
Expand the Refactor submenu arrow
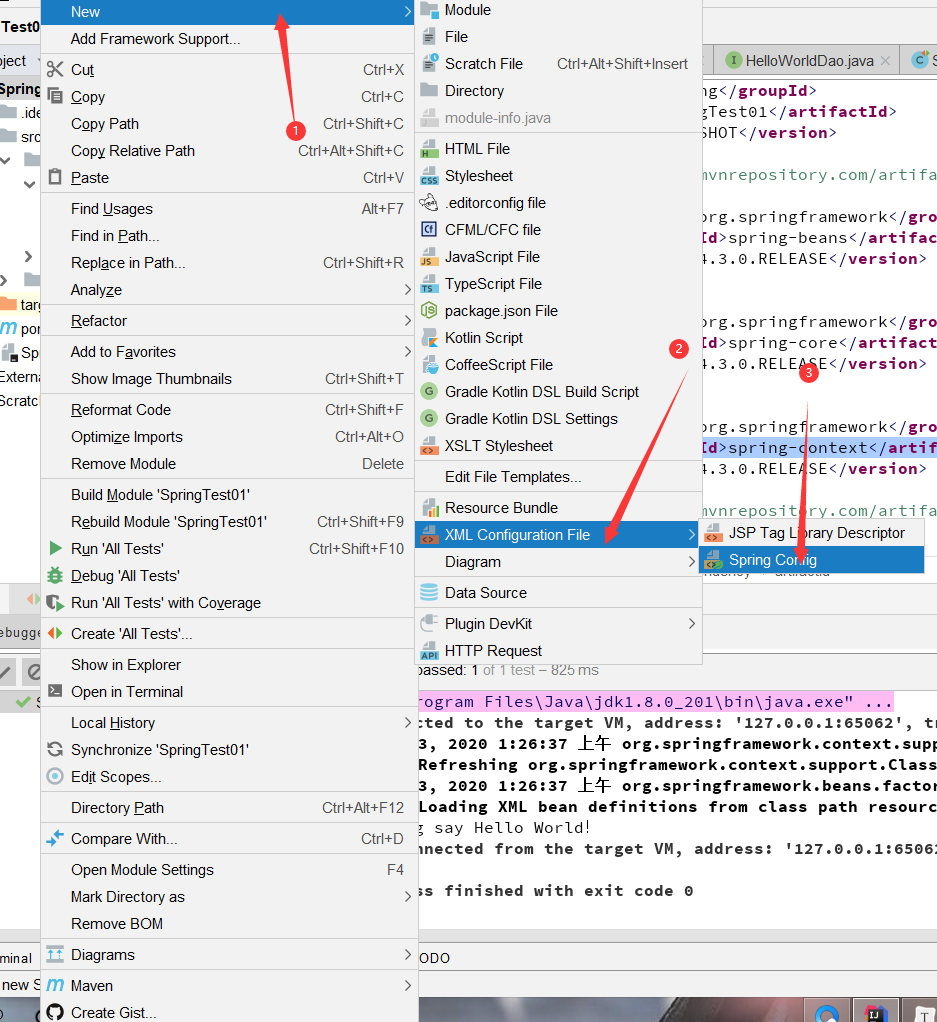pyautogui.click(x=407, y=321)
